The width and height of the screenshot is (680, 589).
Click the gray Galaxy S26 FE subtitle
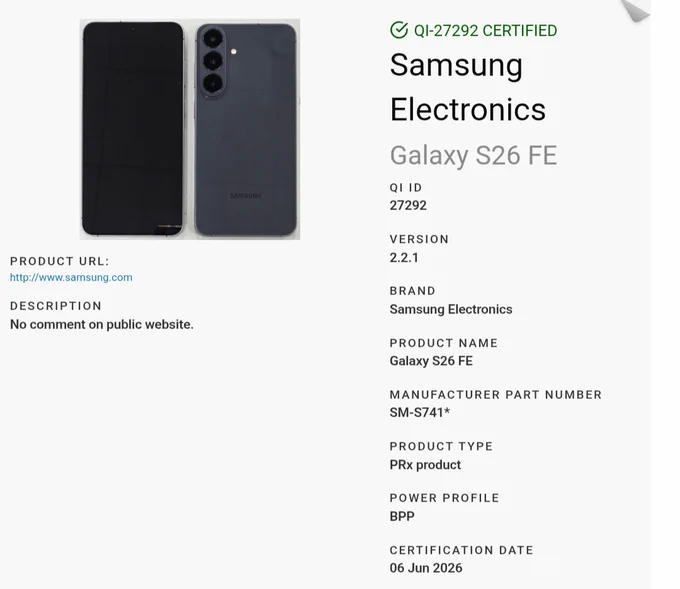(473, 155)
